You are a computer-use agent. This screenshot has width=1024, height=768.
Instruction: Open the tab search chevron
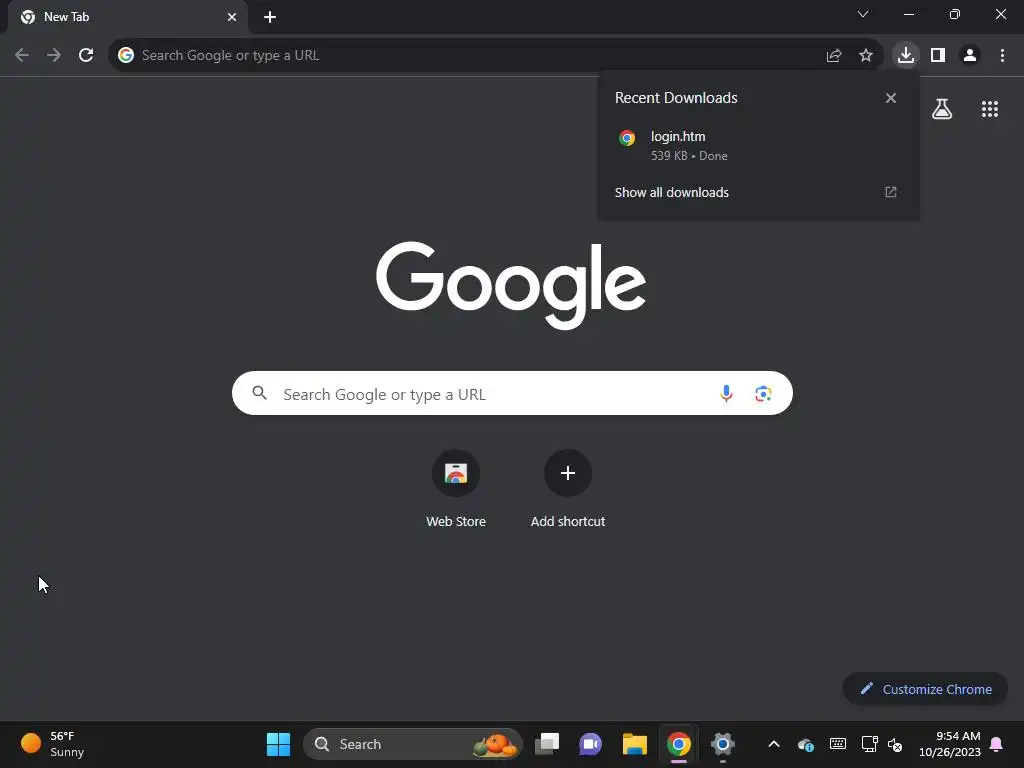click(x=863, y=14)
